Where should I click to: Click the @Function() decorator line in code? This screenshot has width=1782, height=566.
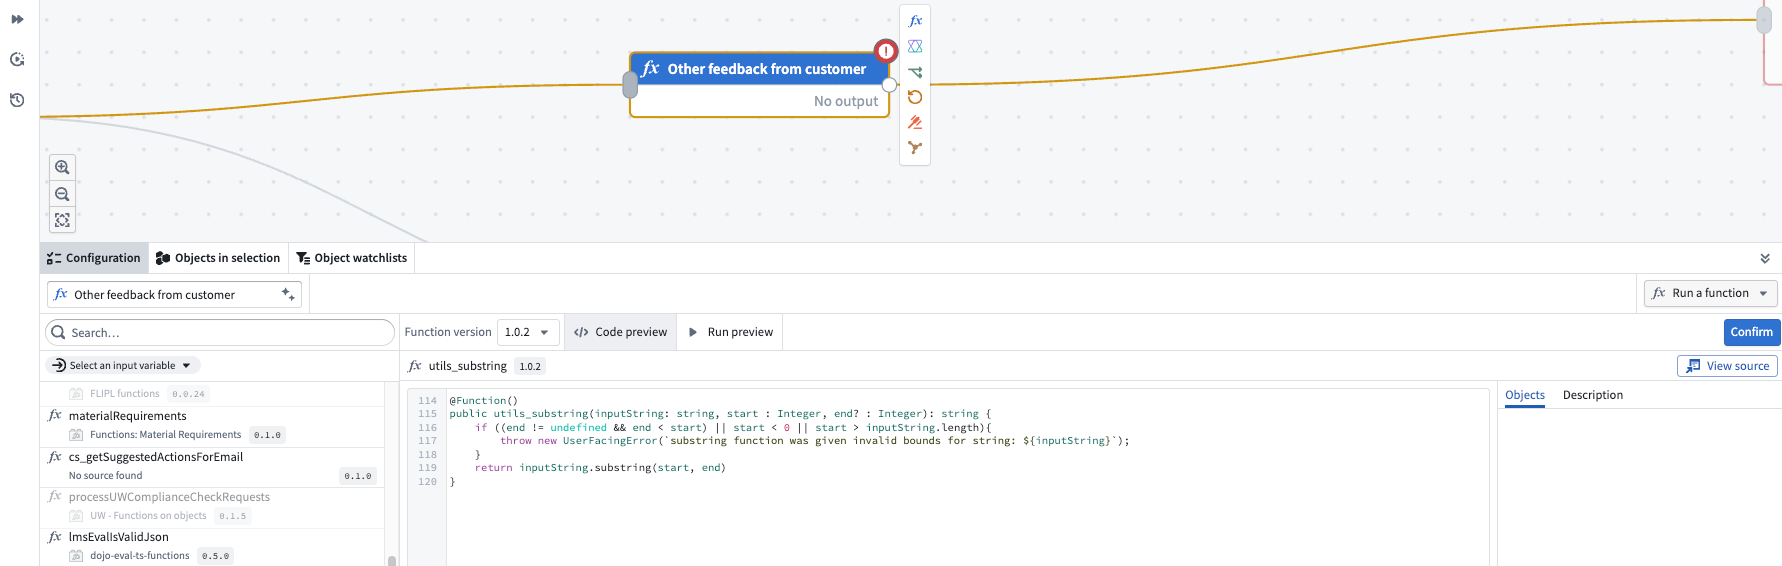point(483,401)
